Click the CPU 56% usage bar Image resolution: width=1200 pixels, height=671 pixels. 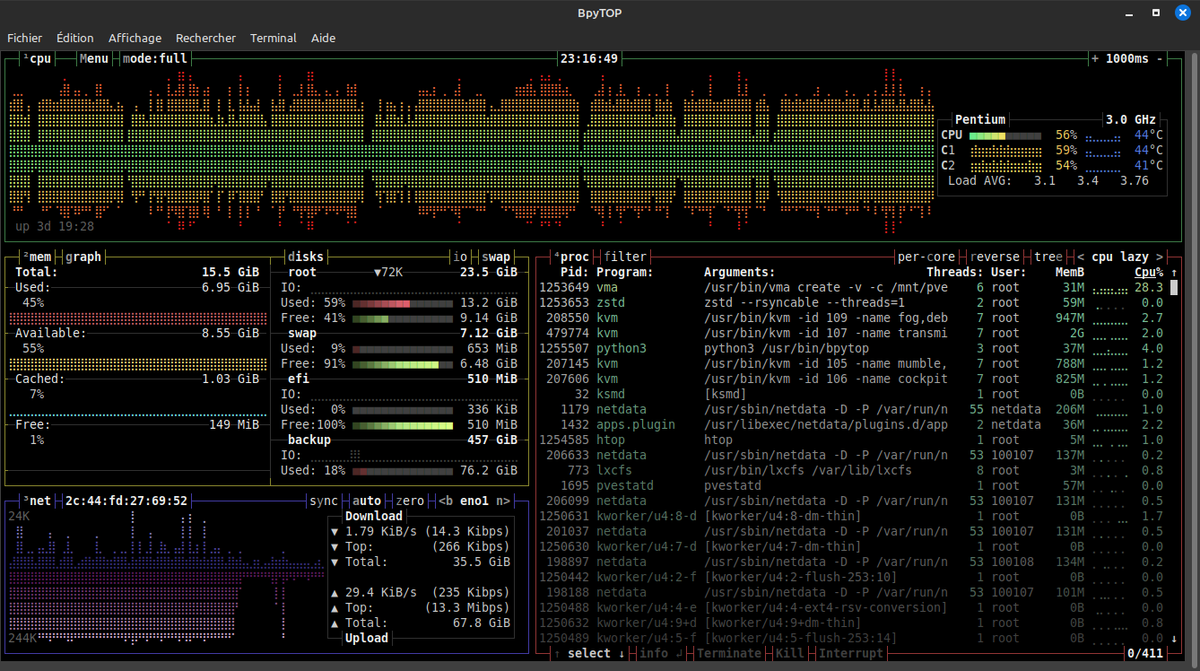[1005, 135]
